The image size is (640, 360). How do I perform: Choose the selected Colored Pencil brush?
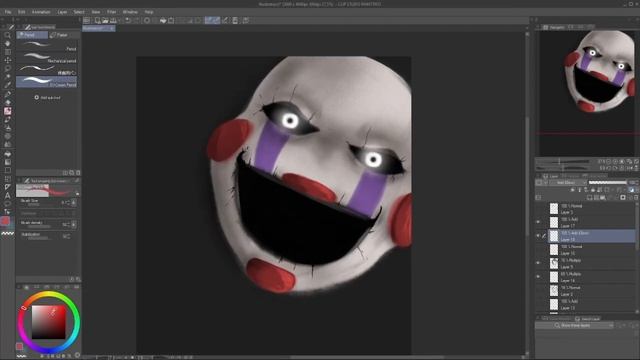tap(47, 82)
